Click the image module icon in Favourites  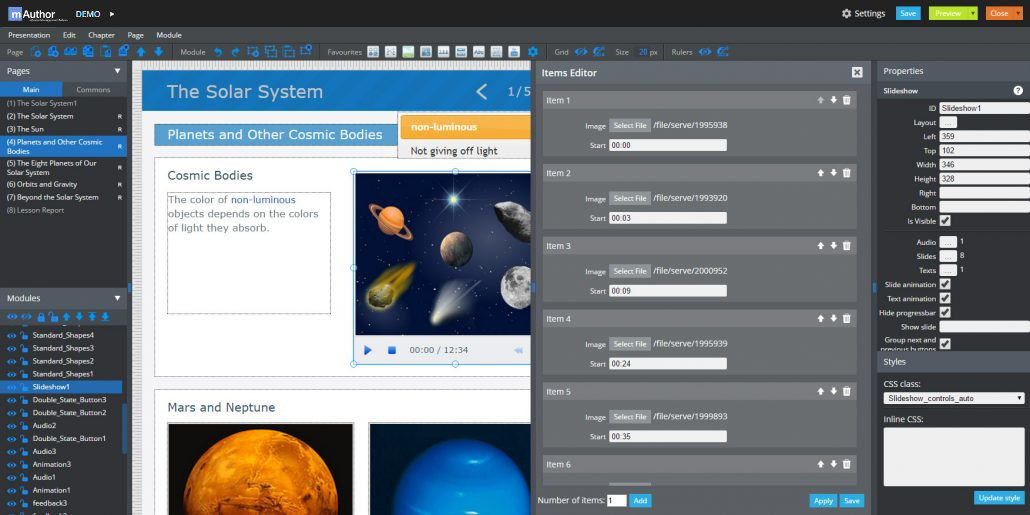click(408, 52)
